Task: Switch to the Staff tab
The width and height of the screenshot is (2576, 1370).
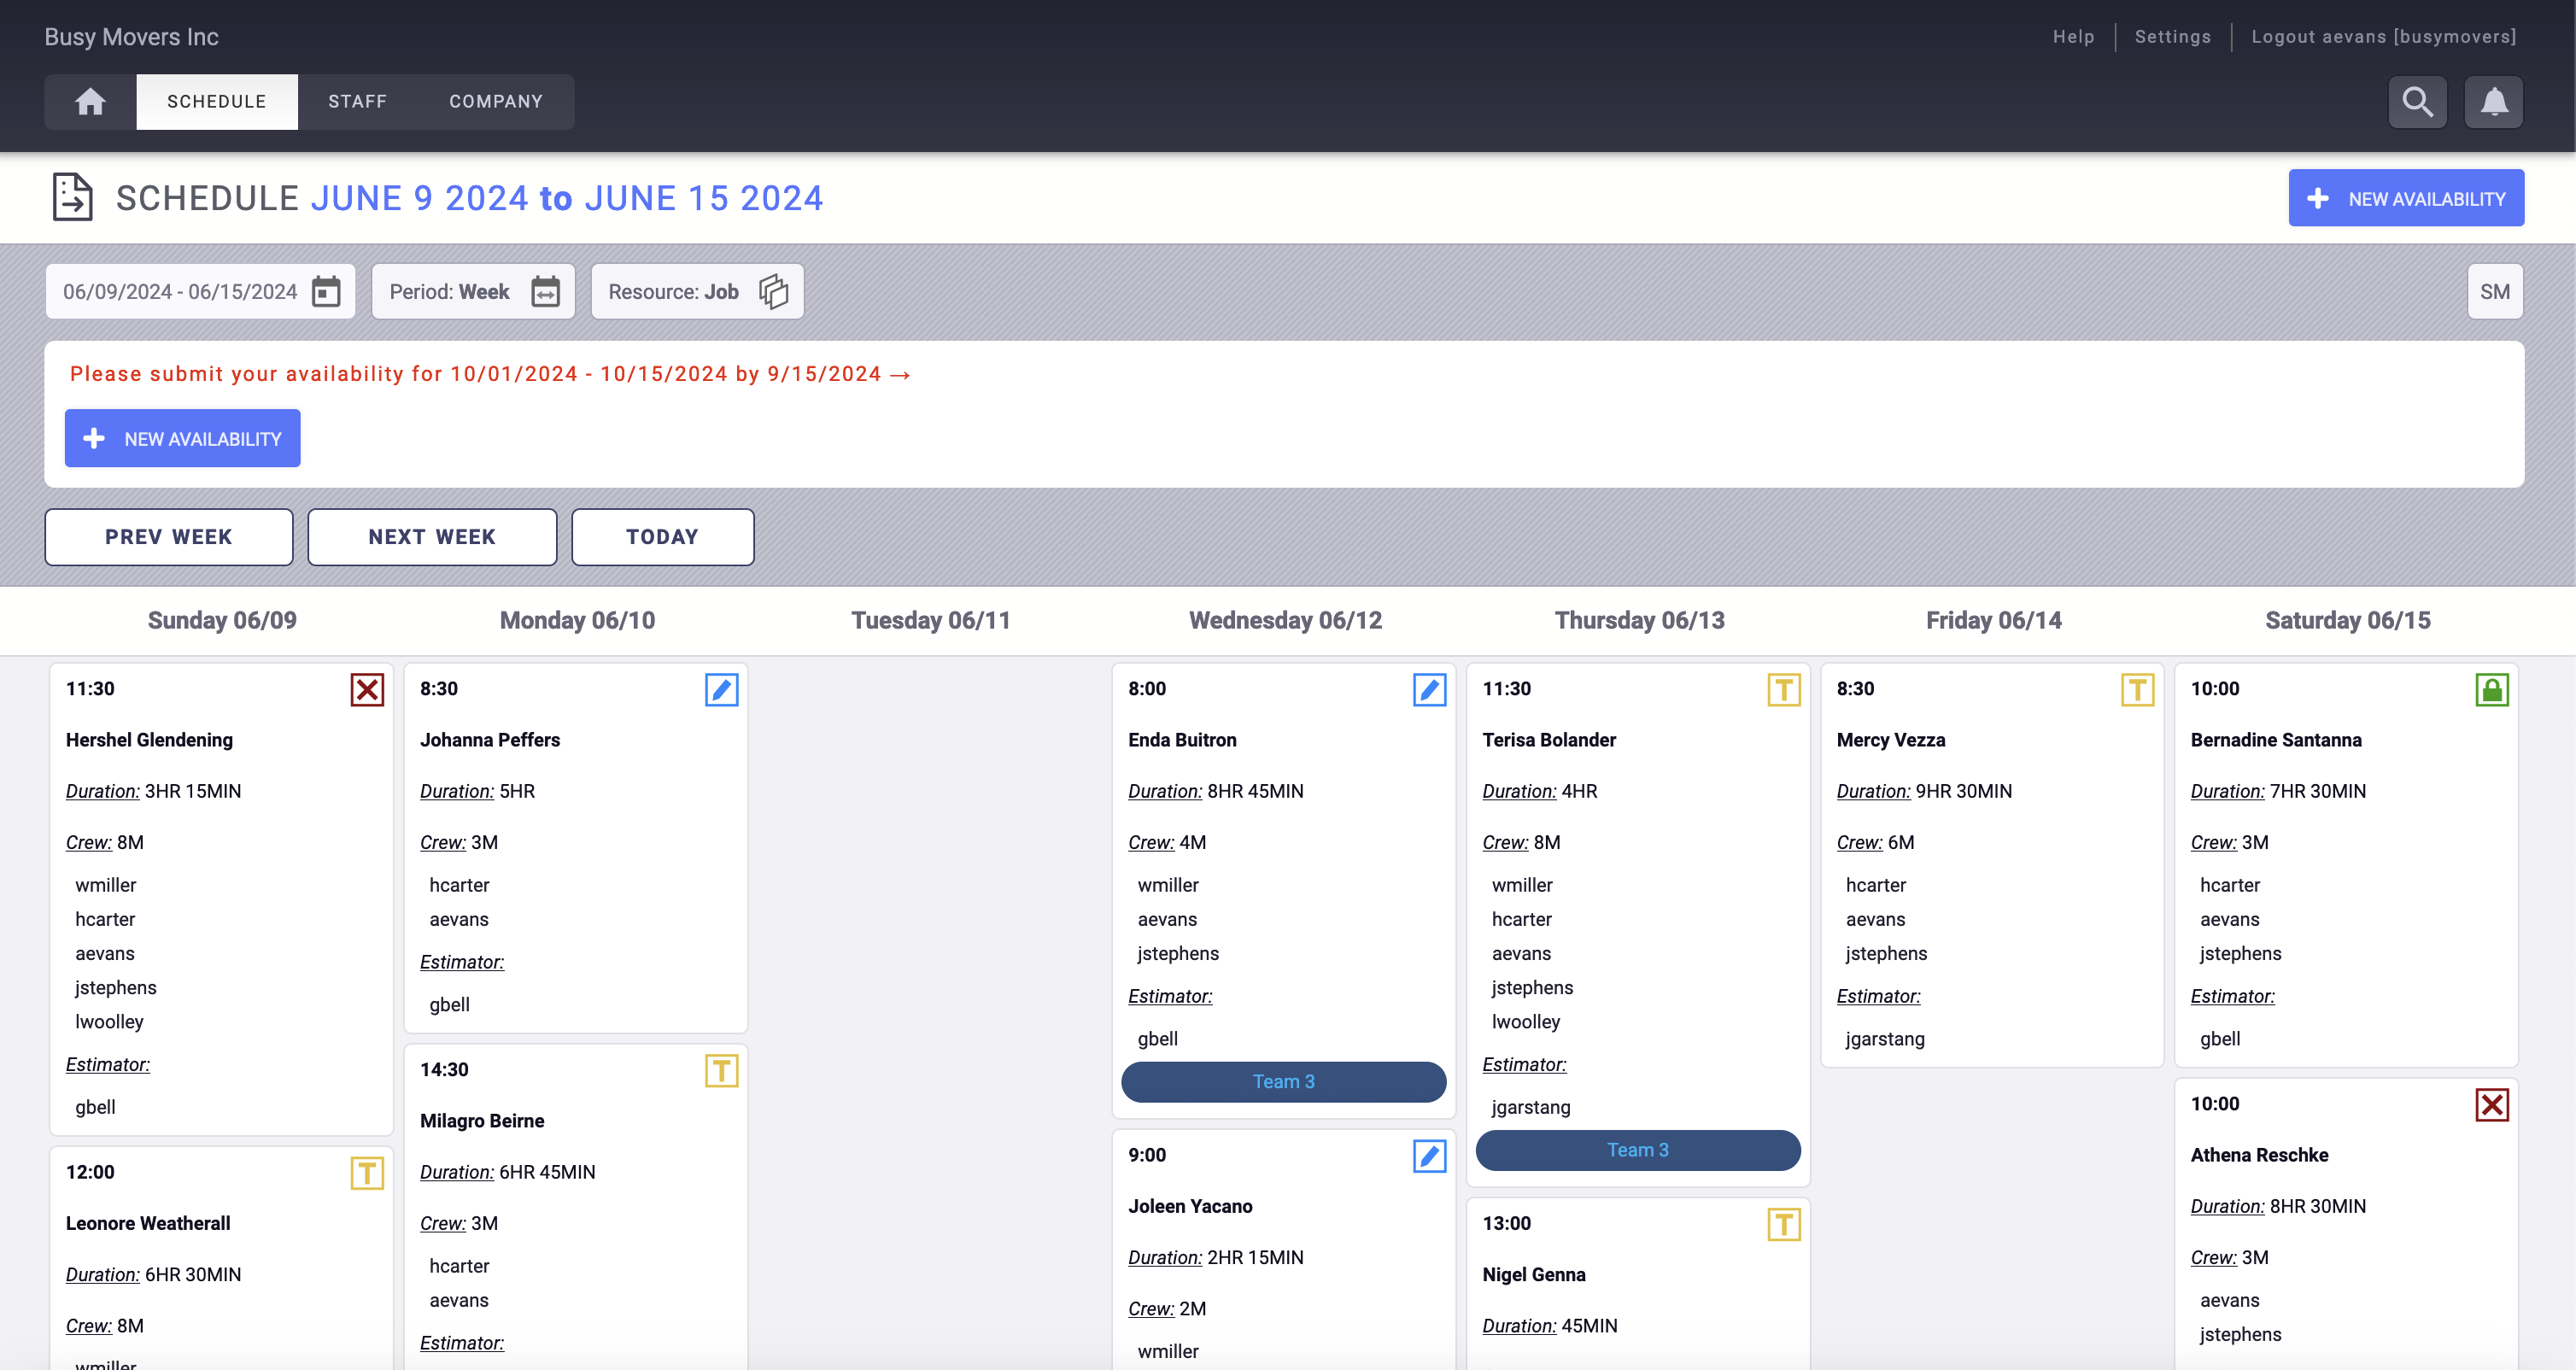Action: click(357, 101)
